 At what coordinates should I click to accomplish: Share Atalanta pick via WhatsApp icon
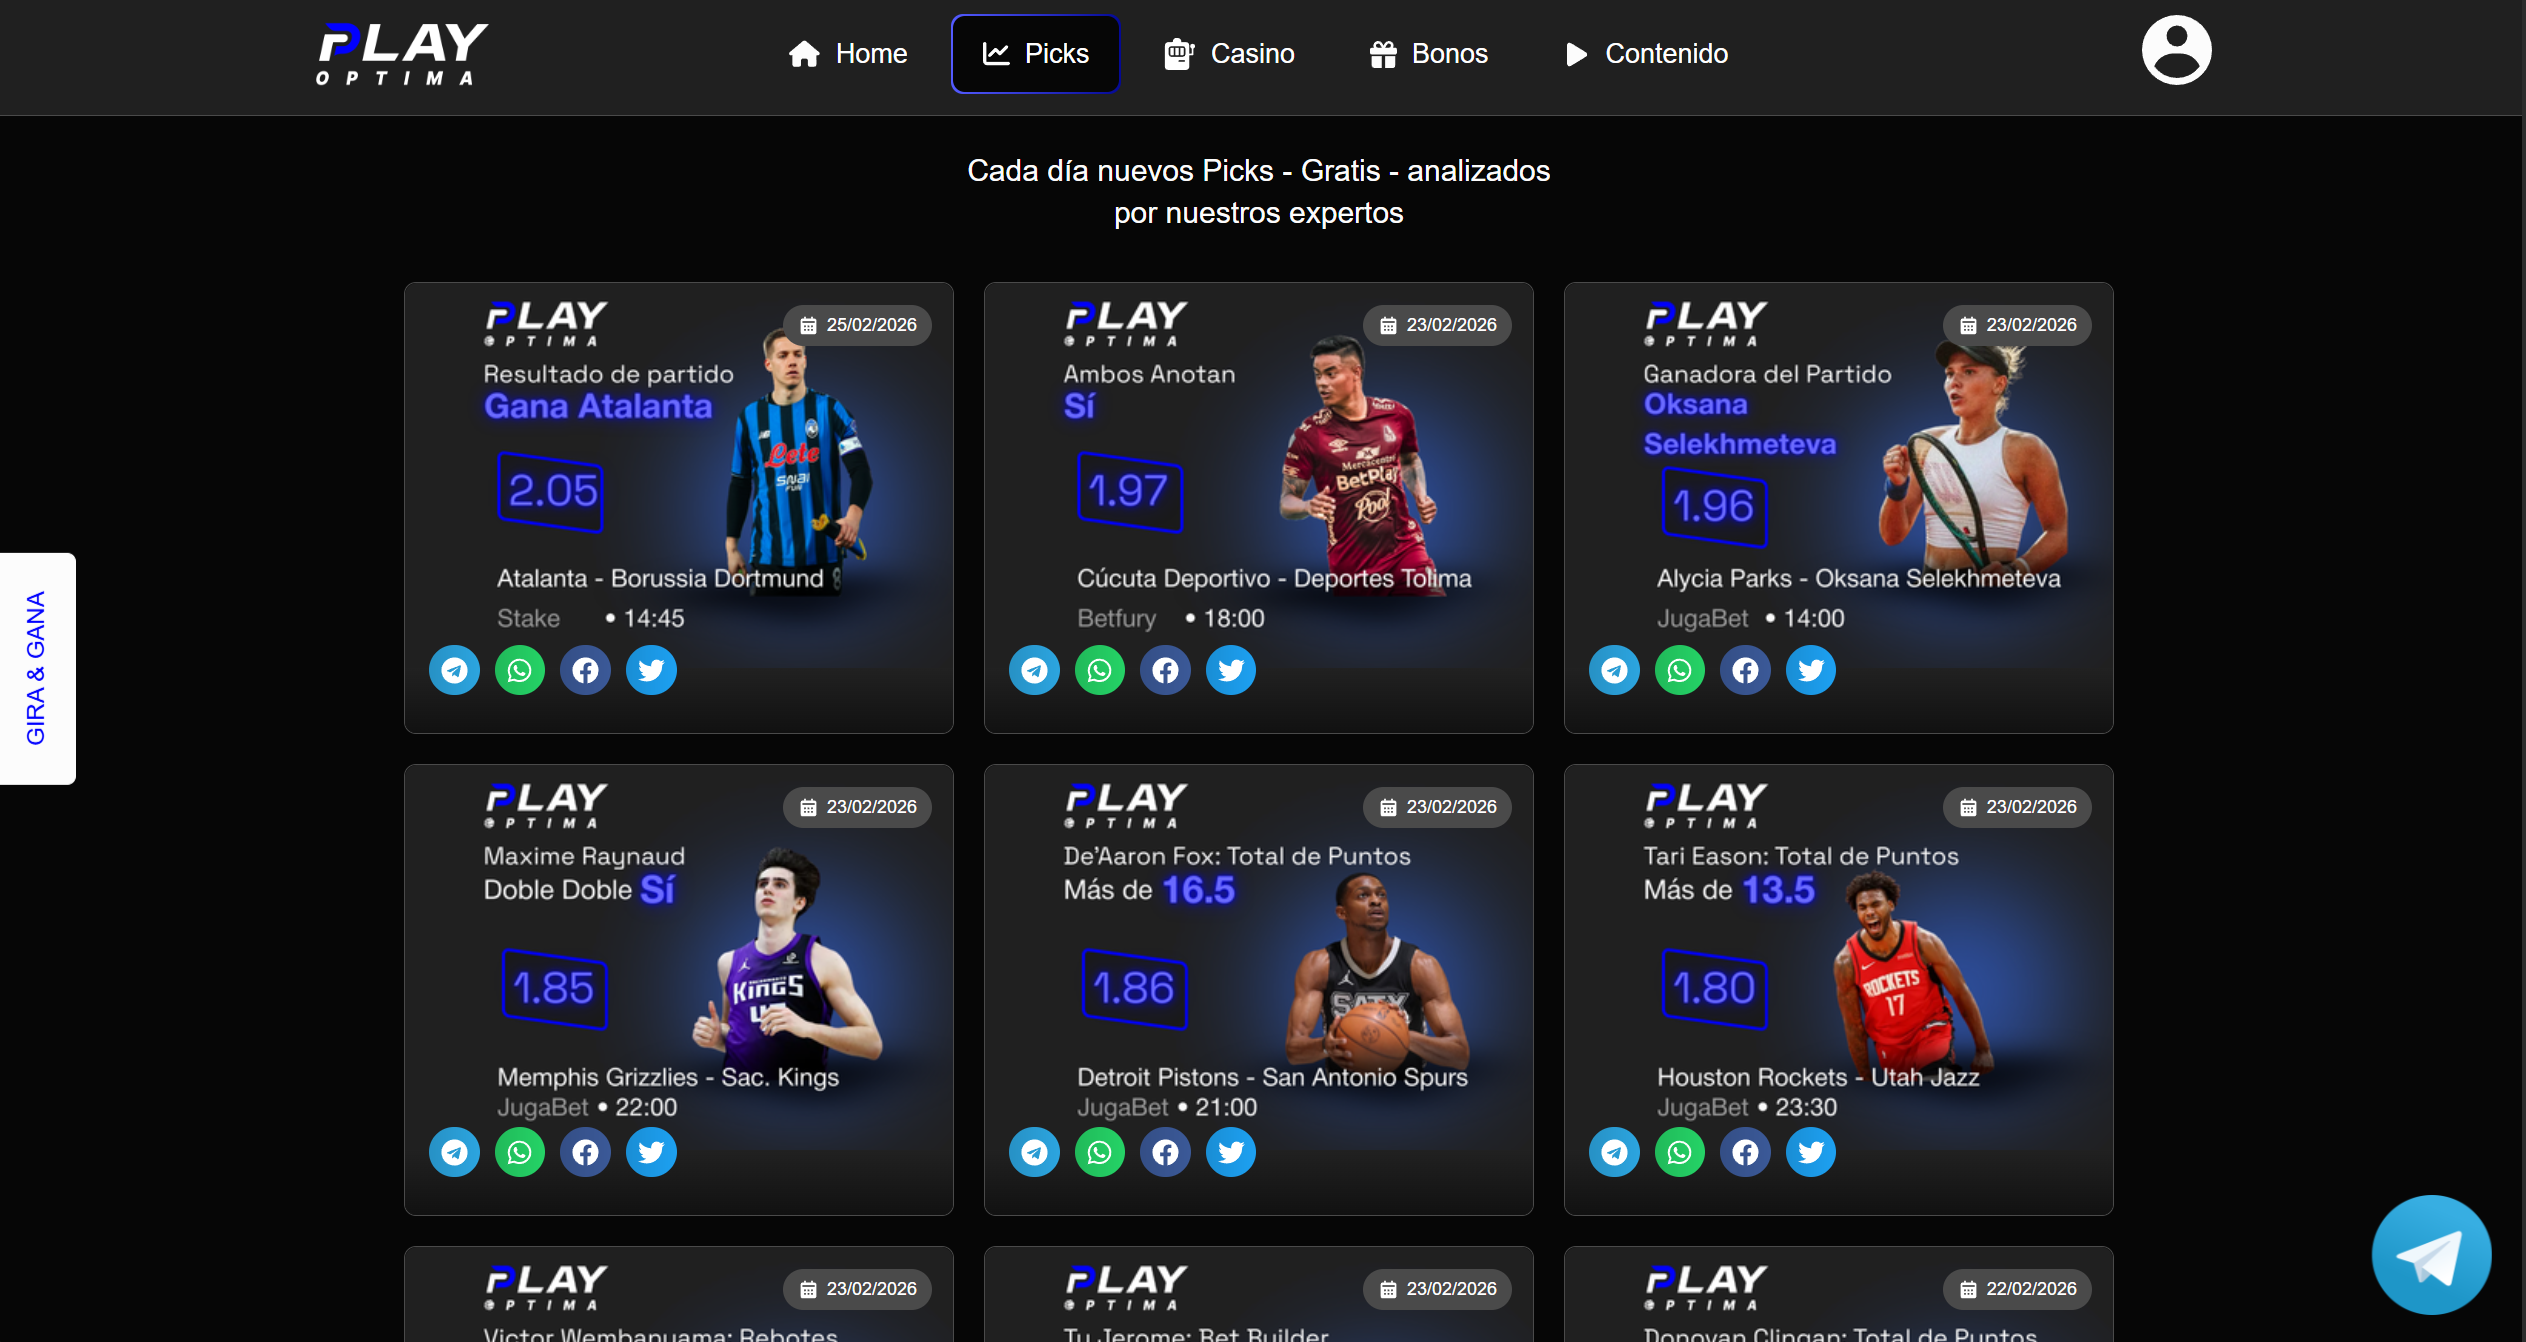520,670
